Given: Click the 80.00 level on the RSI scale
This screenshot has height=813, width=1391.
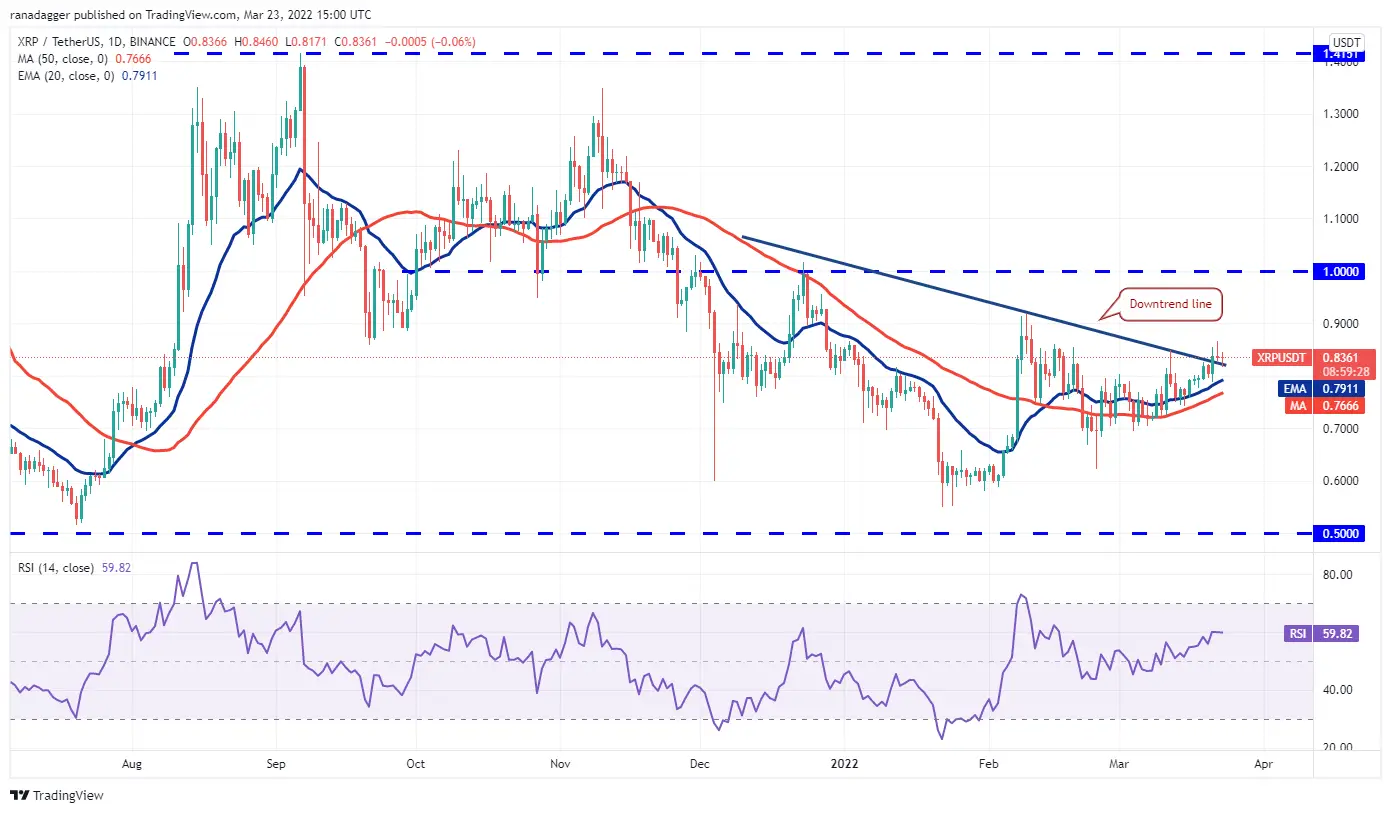Looking at the screenshot, I should 1338,575.
